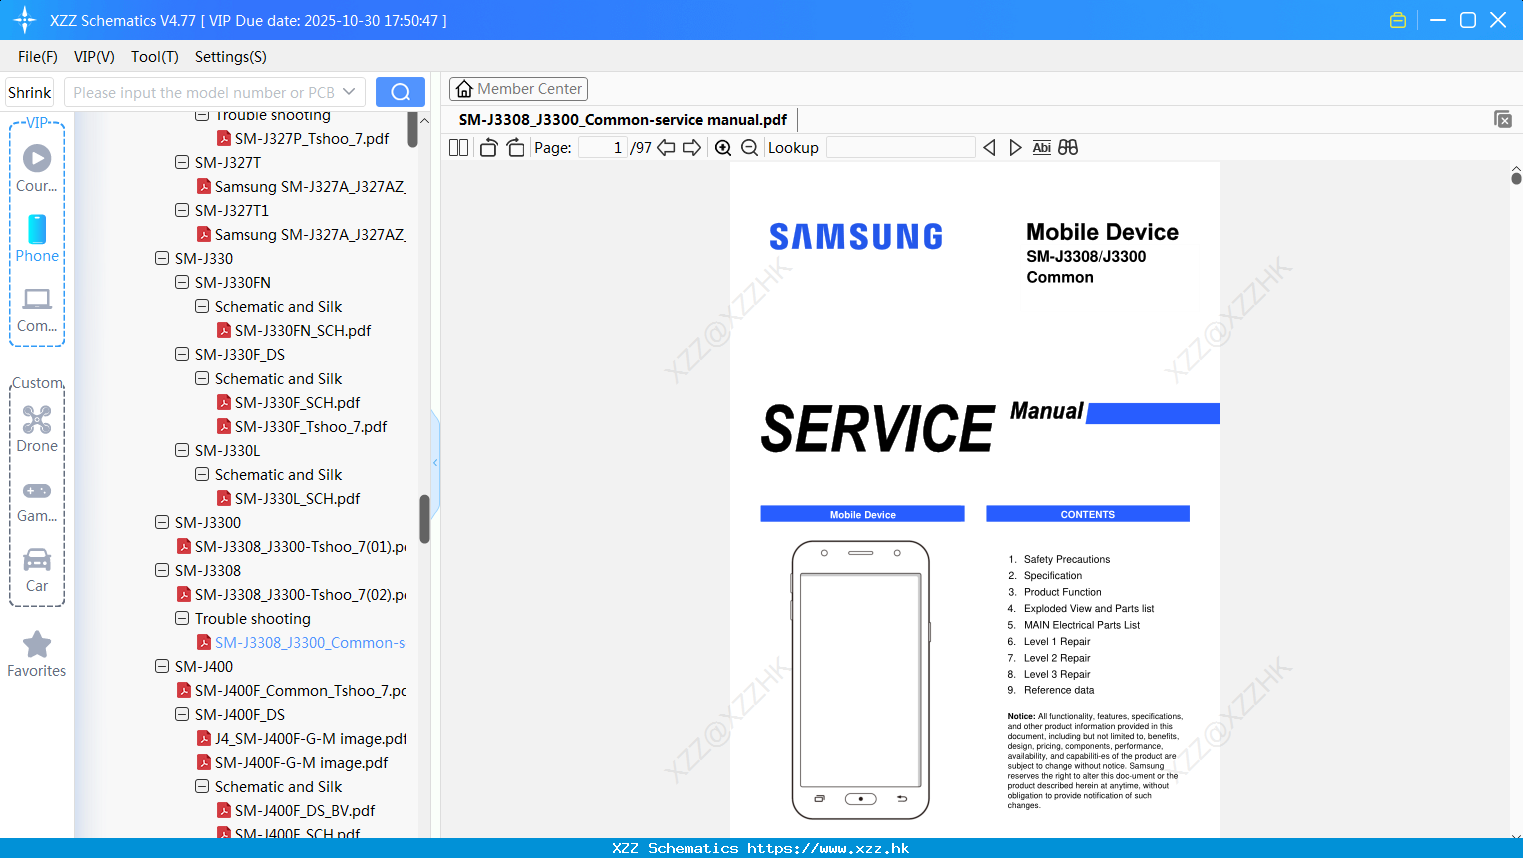
Task: Open model number dropdown arrow
Action: [349, 92]
